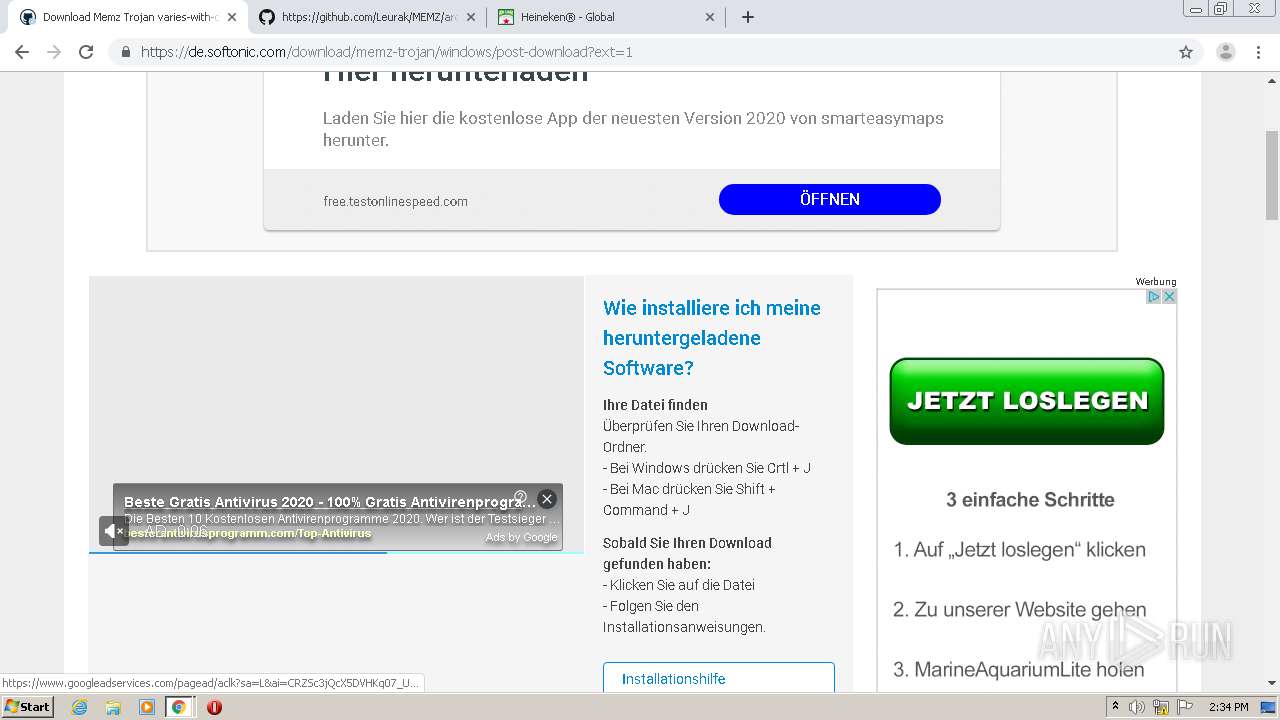This screenshot has width=1280, height=720.
Task: Click the page vertical scrollbar thumb
Action: [1272, 175]
